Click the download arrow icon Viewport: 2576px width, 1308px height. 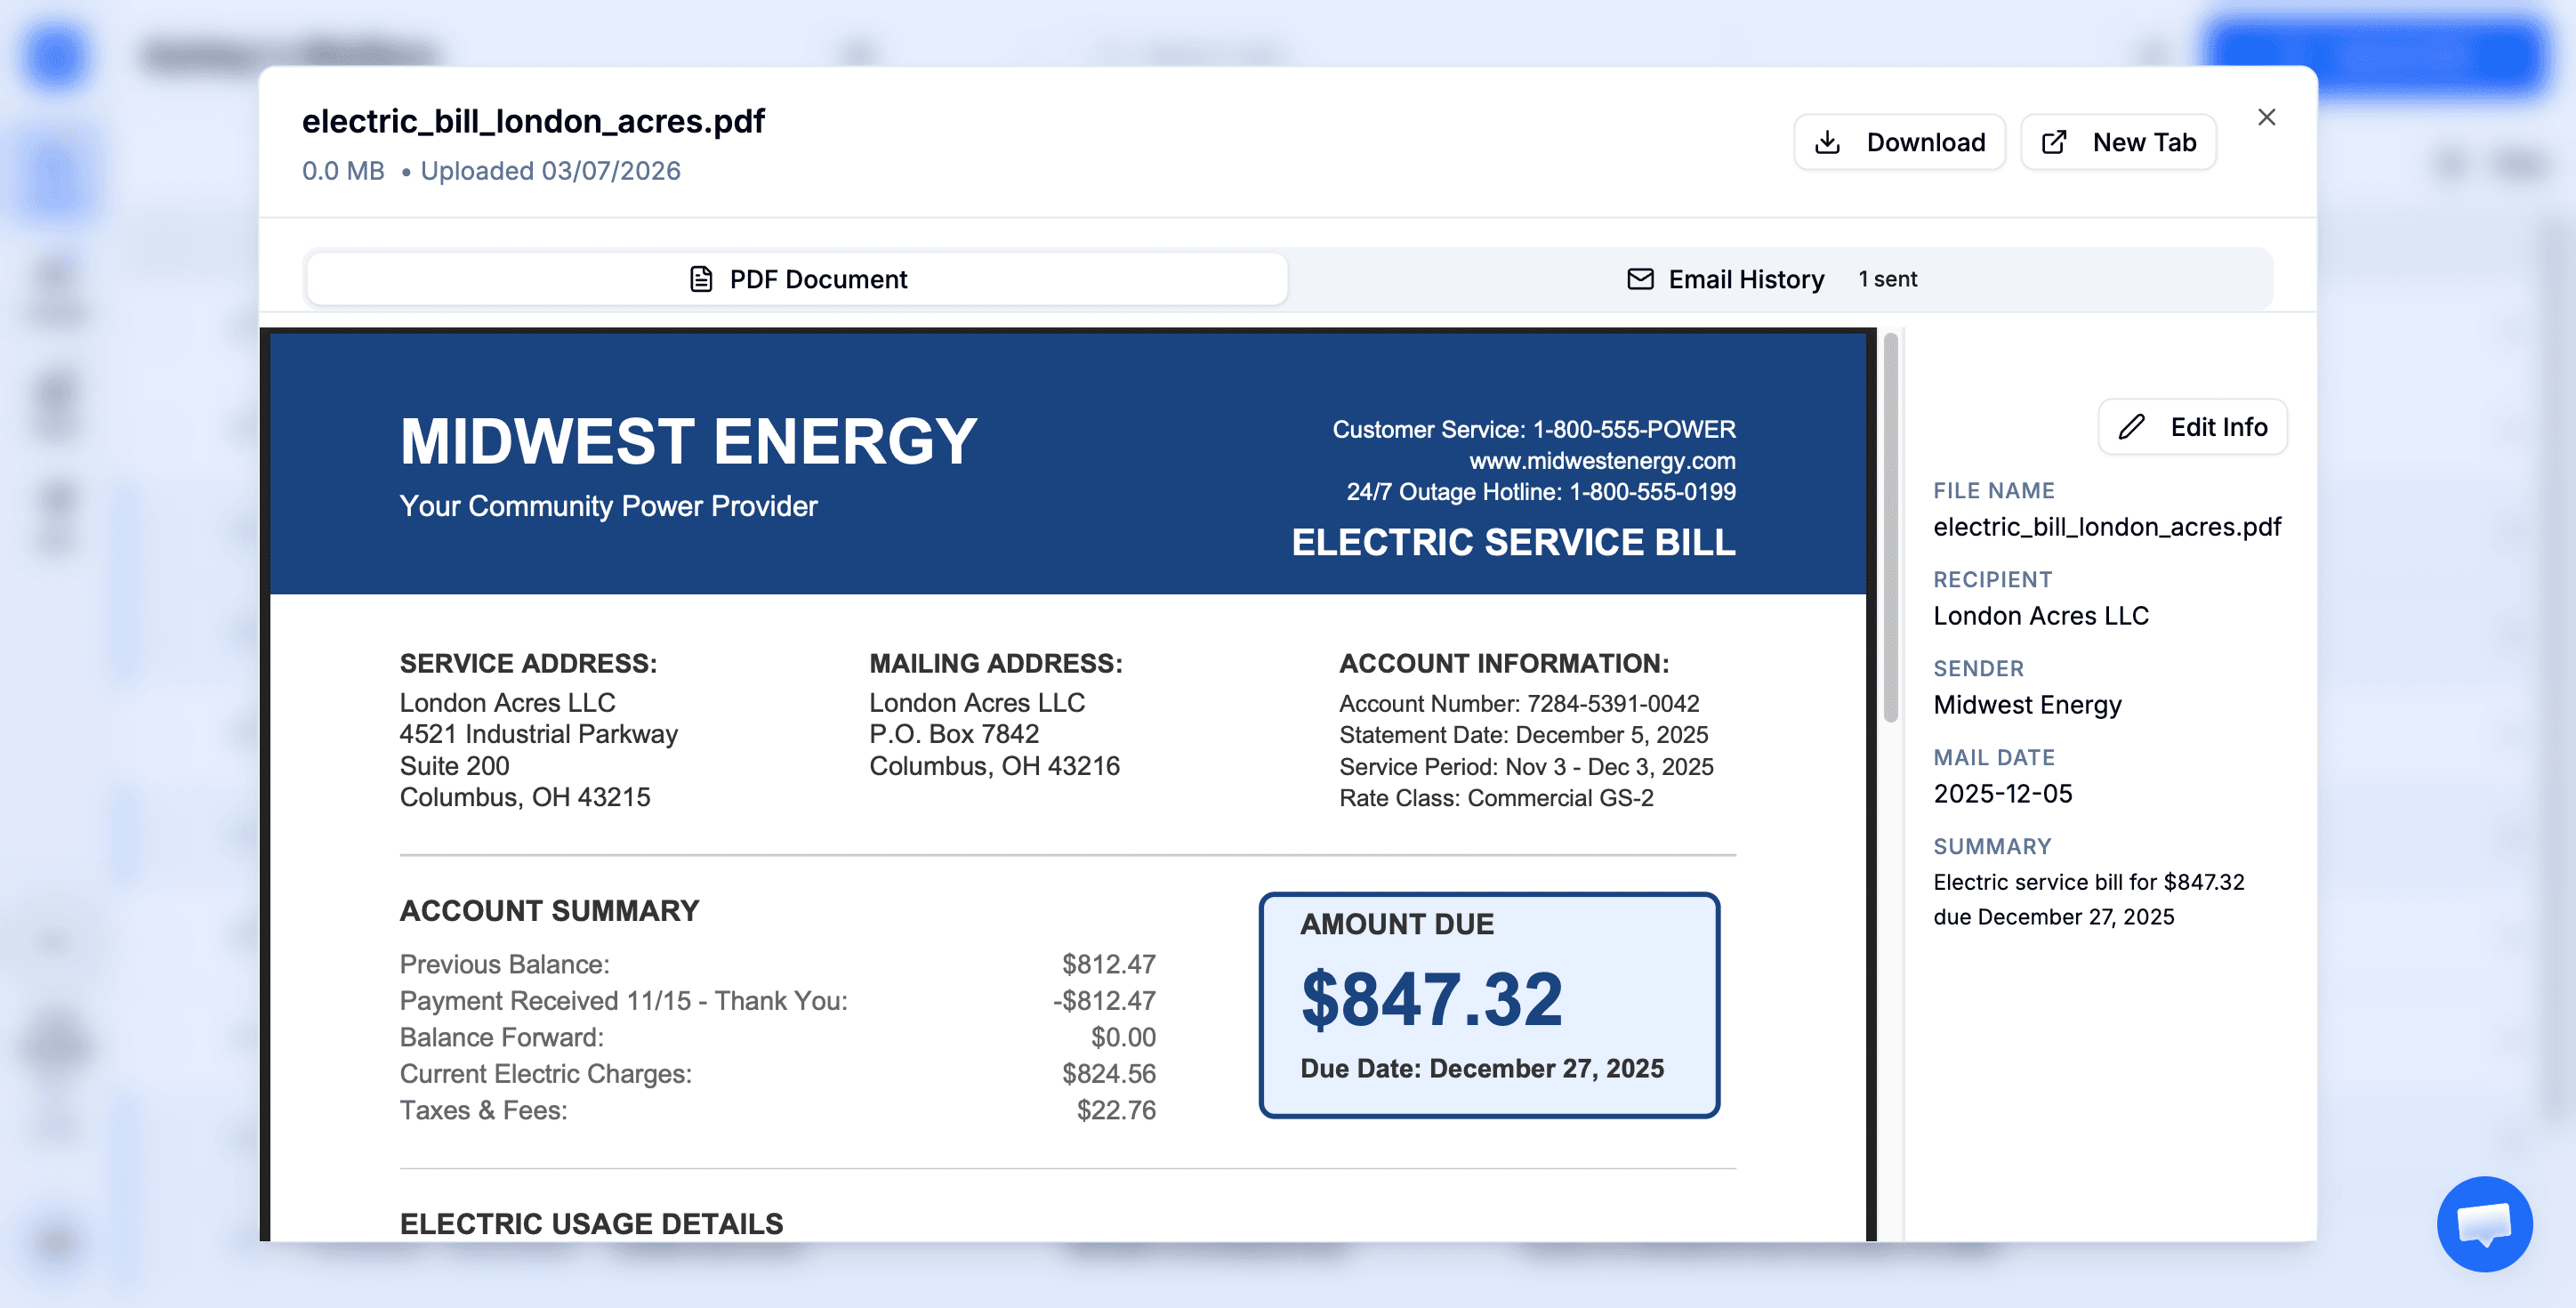1827,143
